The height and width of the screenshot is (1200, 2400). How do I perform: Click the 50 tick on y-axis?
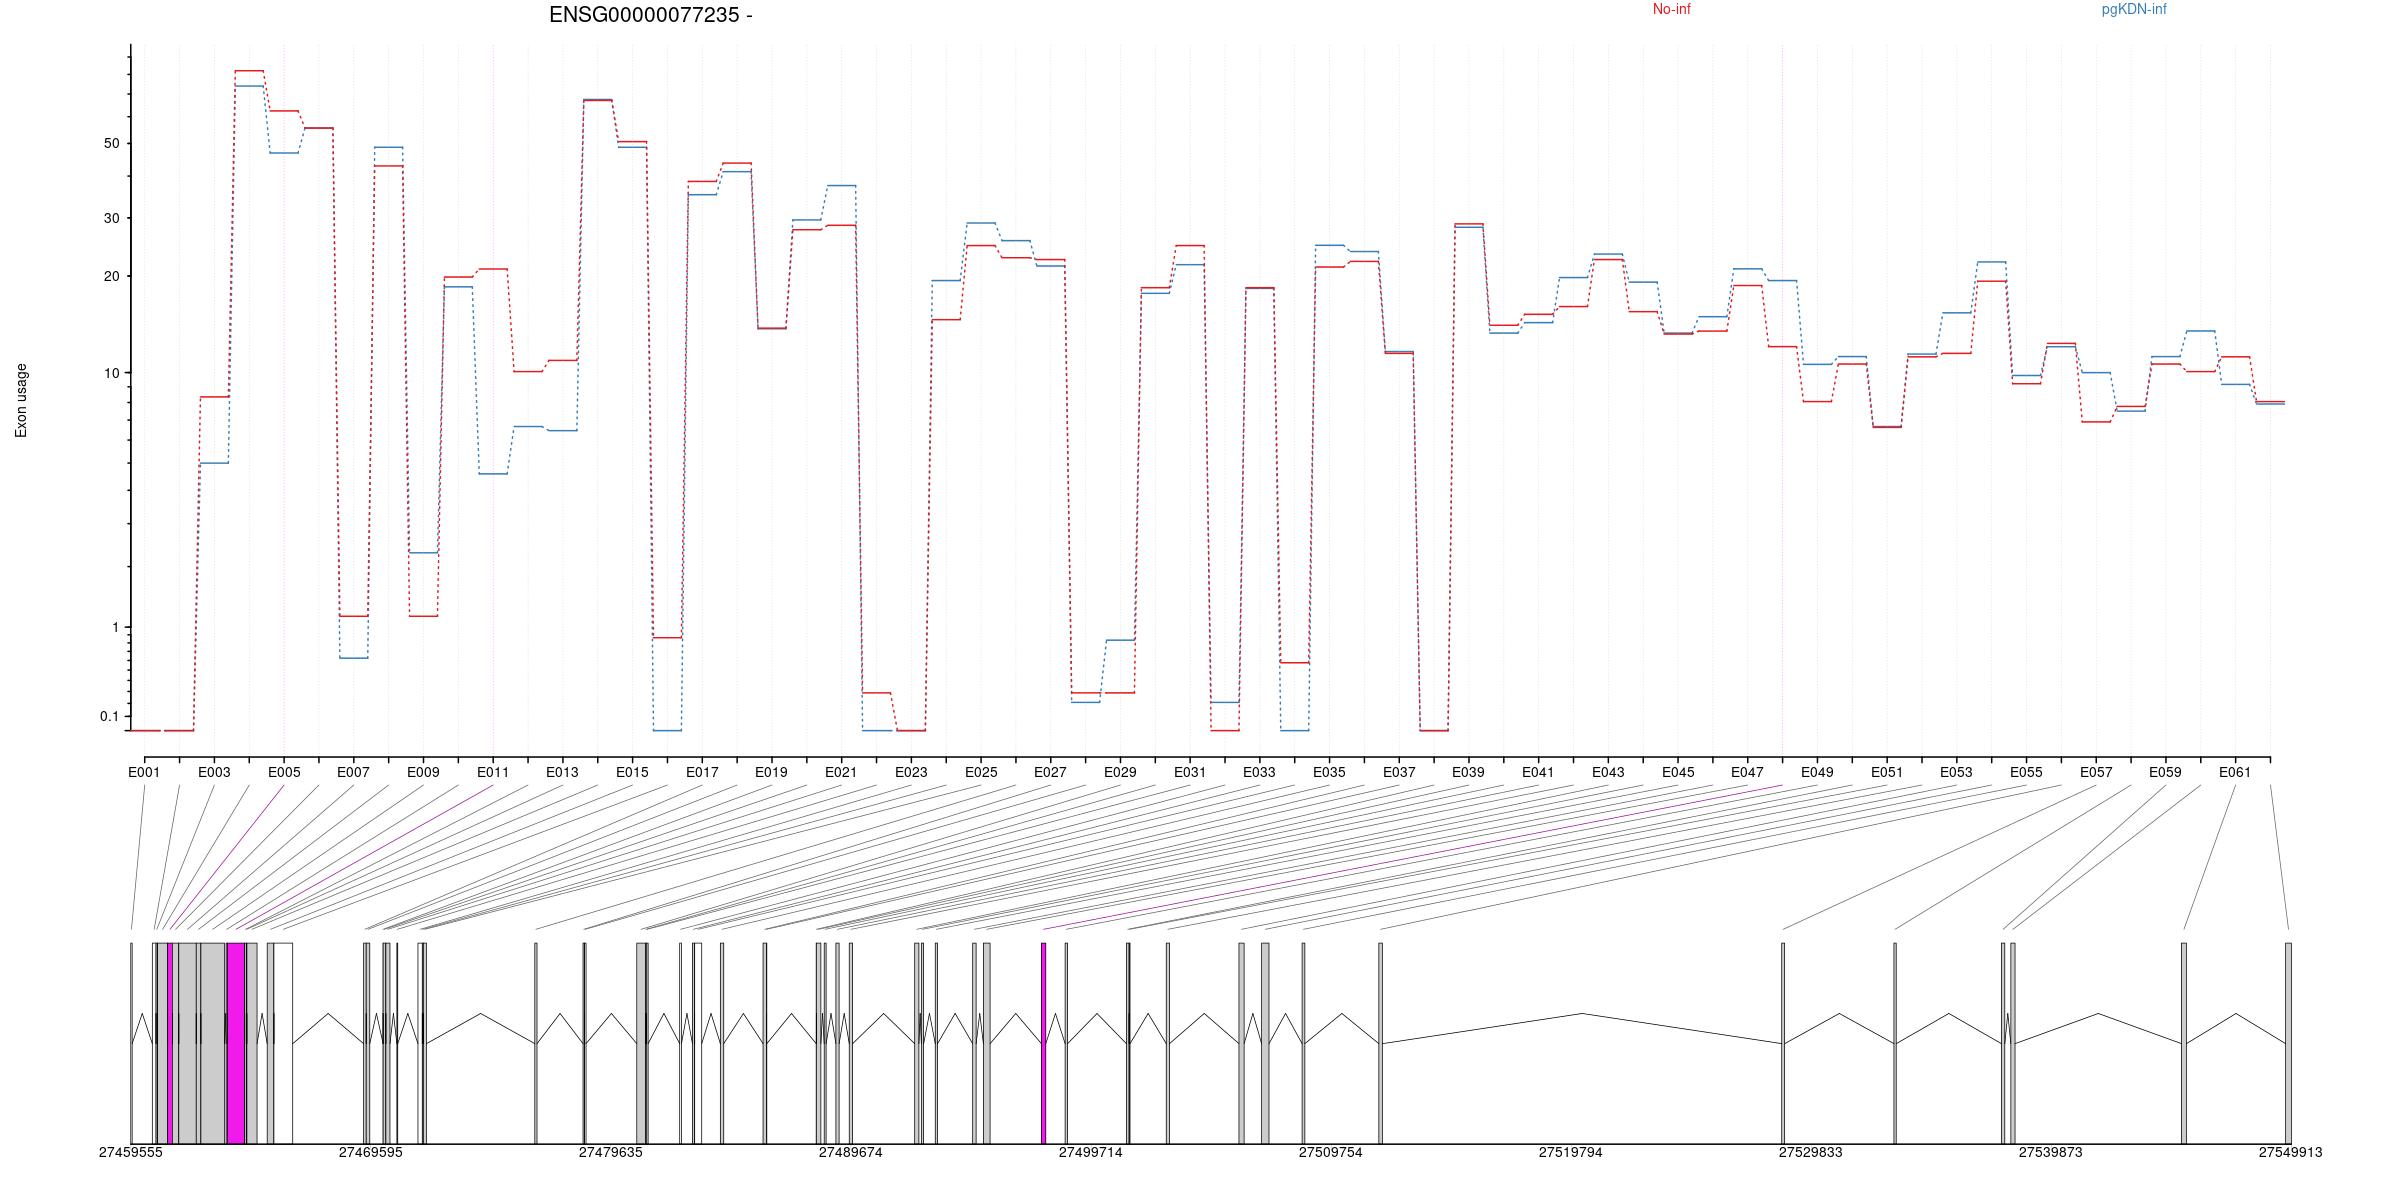coord(111,144)
